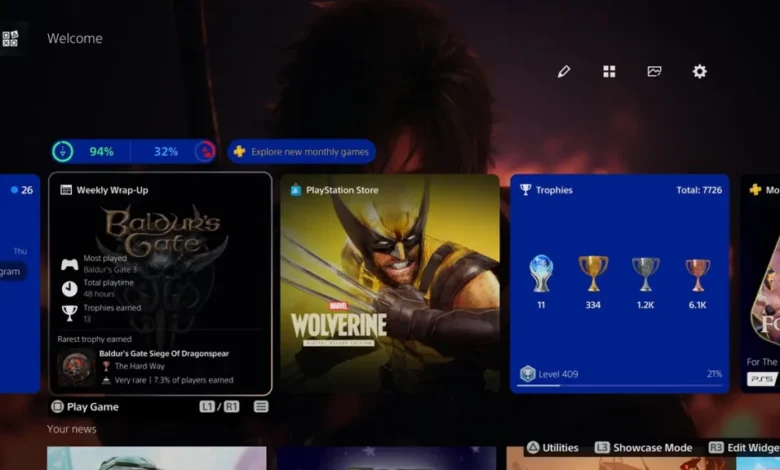
Task: Click the 21% level progress text
Action: click(x=714, y=374)
